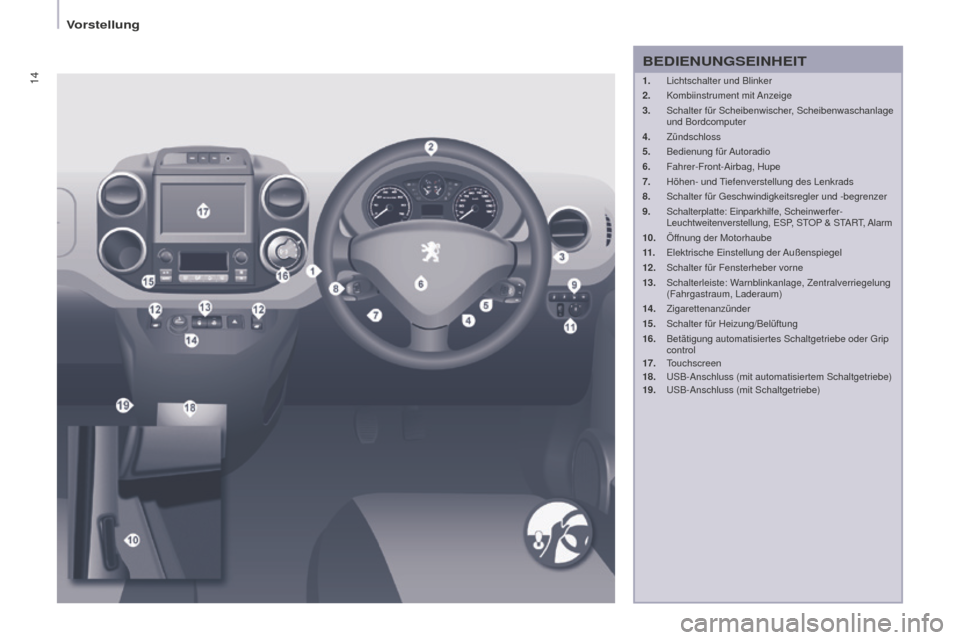This screenshot has height=640, width=960.
Task: Select the line 'Bedienung für Autoradio'
Action: (718, 152)
